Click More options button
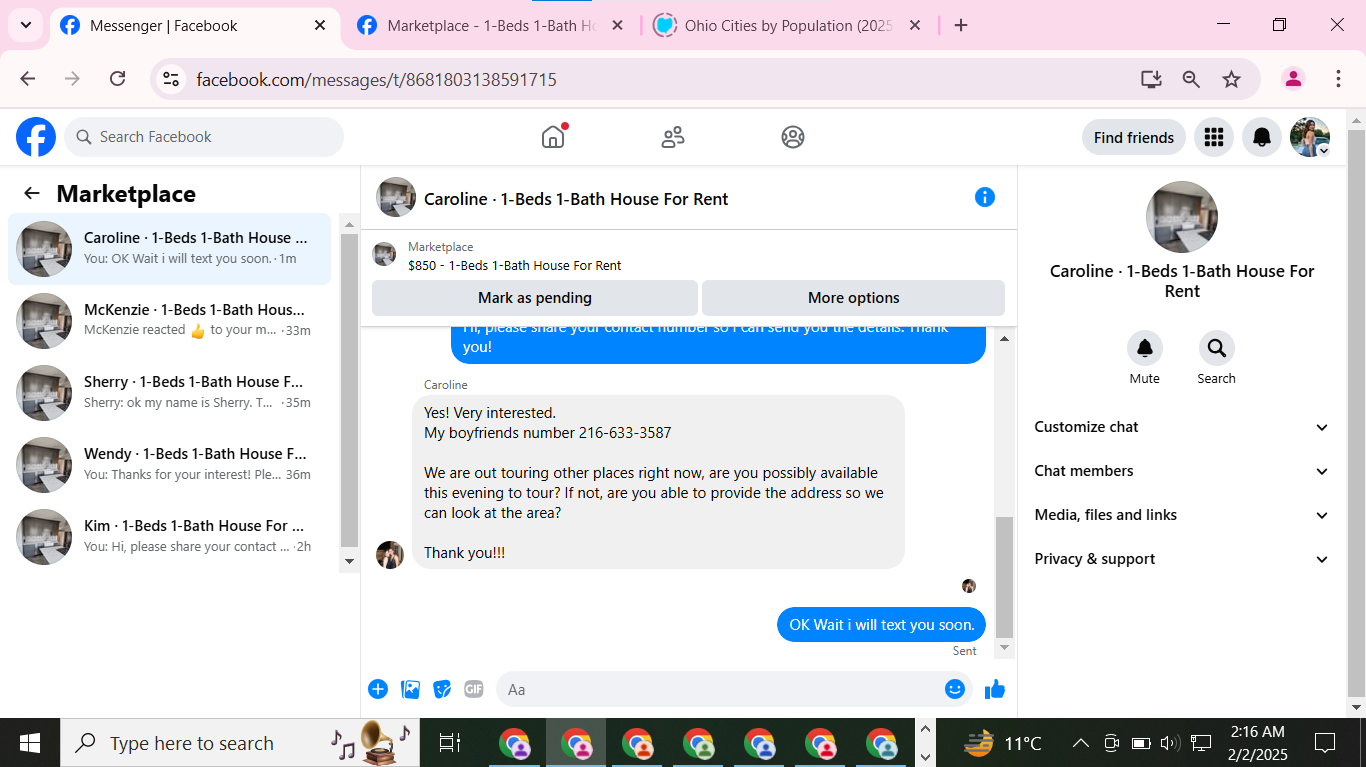 tap(854, 298)
